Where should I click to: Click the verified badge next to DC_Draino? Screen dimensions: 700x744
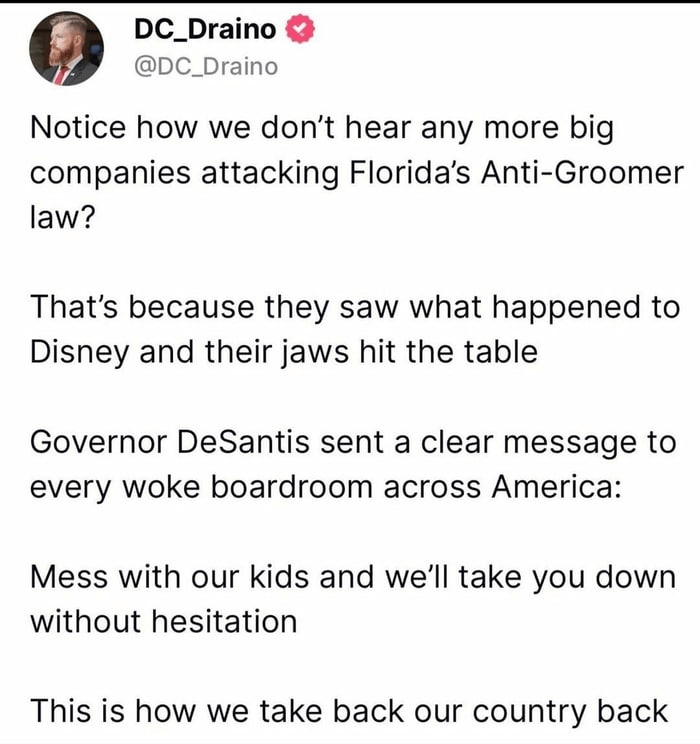tap(300, 29)
